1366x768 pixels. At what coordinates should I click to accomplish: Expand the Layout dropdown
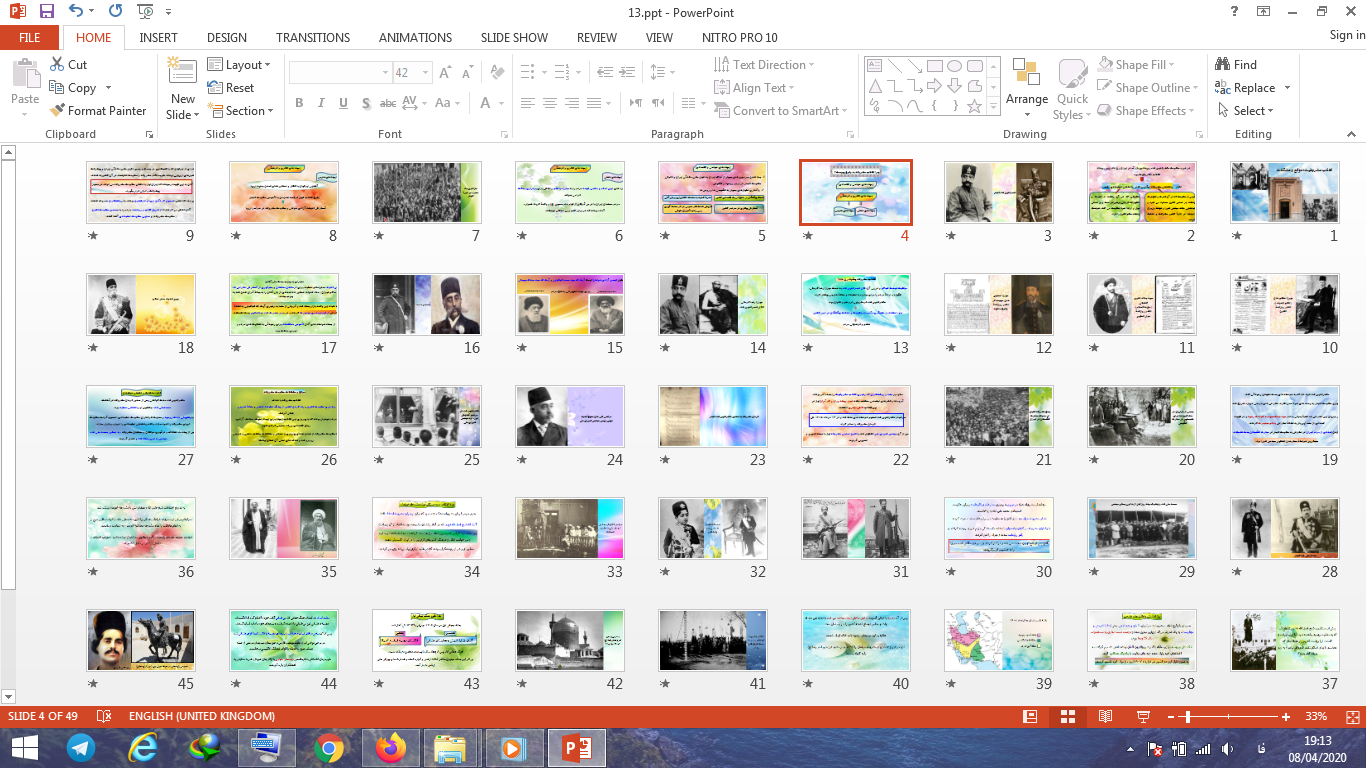(x=239, y=65)
